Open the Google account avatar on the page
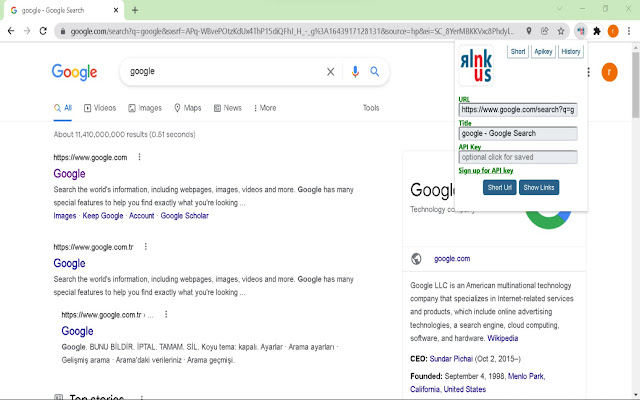640x400 pixels. pyautogui.click(x=609, y=72)
